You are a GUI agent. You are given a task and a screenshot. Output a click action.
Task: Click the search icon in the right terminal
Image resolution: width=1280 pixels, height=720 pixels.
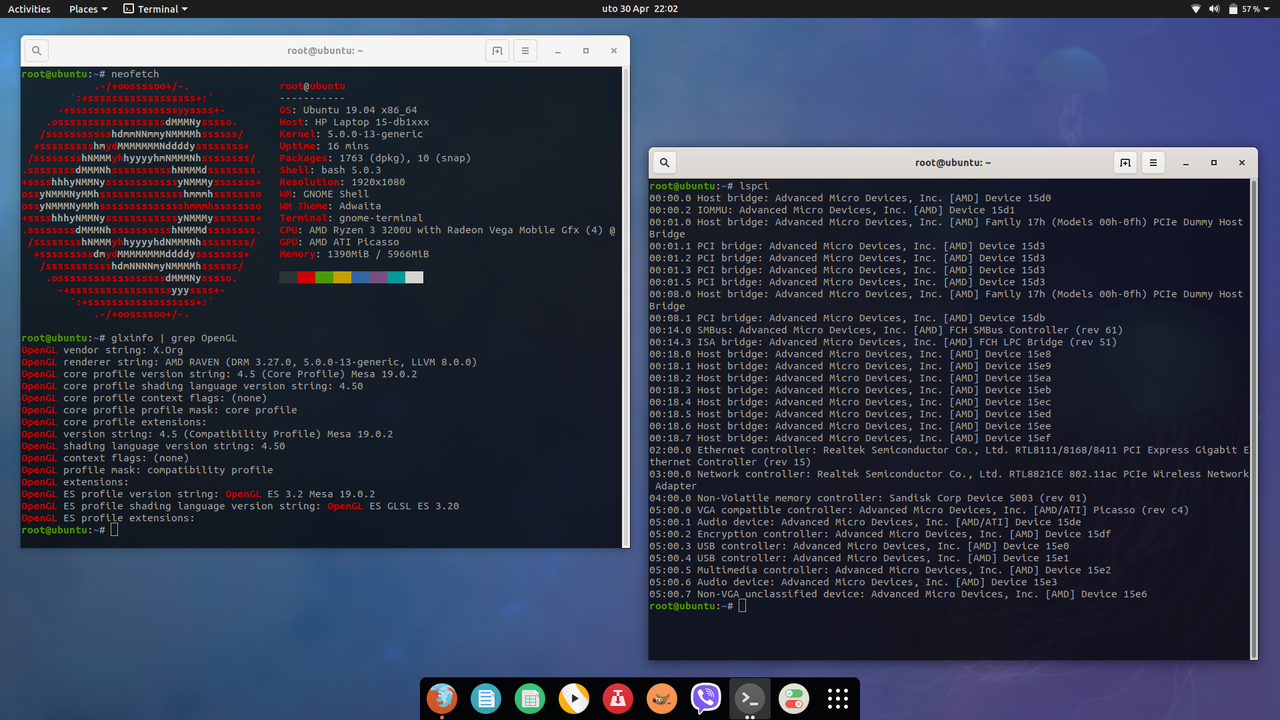point(663,162)
